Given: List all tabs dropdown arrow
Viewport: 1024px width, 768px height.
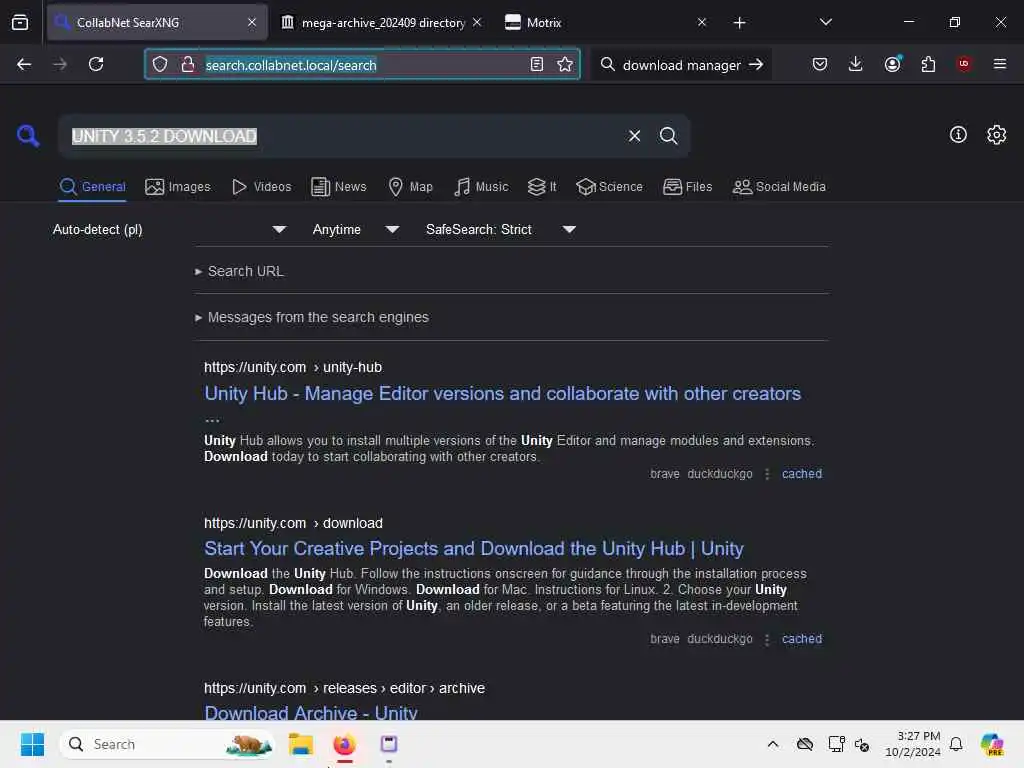Looking at the screenshot, I should [x=825, y=22].
